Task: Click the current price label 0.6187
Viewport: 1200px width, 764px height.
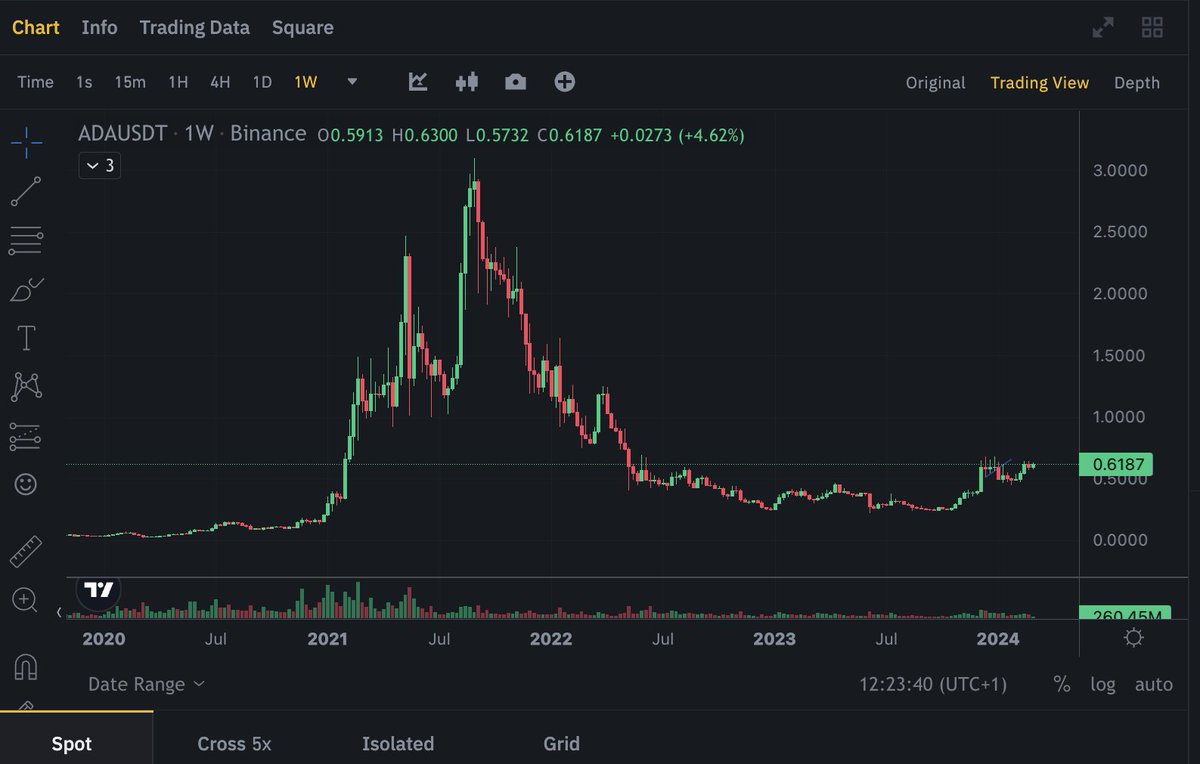Action: coord(1116,464)
